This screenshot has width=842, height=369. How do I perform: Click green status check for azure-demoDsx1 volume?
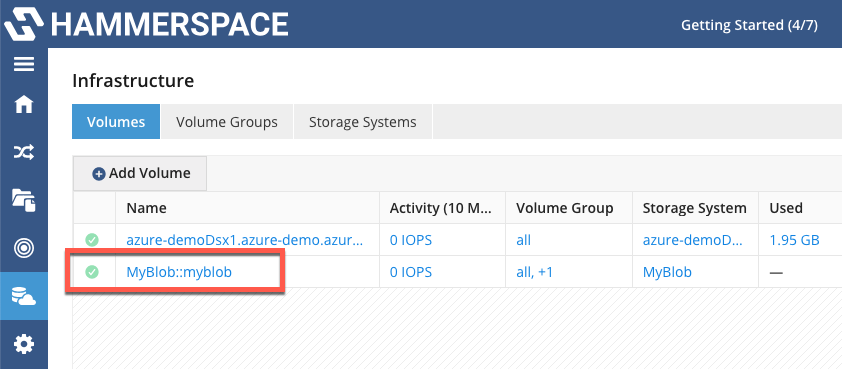92,240
